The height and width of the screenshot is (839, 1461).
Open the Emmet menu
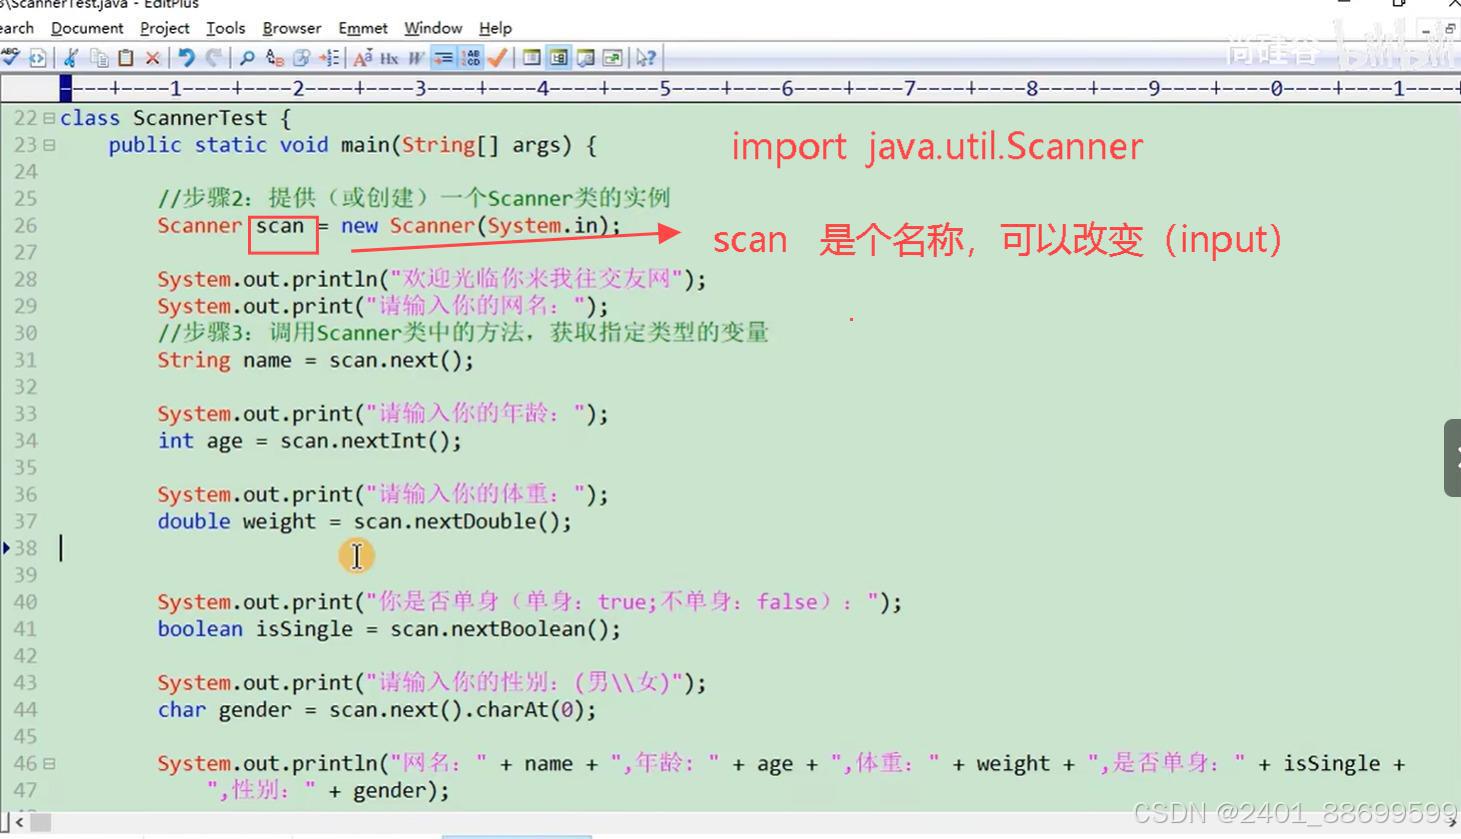(x=363, y=28)
